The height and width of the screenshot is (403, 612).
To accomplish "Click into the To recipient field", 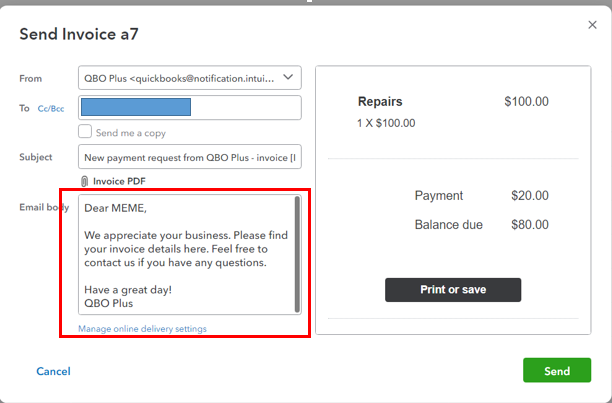I will coord(190,107).
